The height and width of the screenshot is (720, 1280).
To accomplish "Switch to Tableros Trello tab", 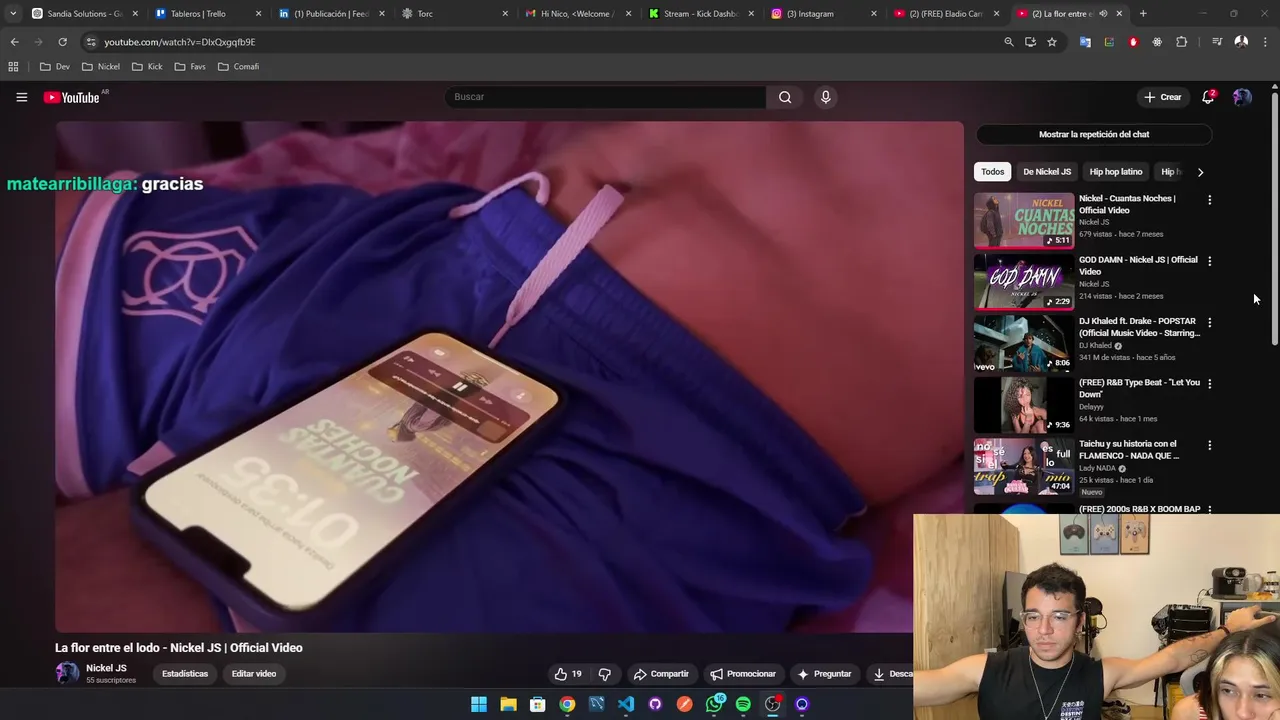I will coord(208,14).
